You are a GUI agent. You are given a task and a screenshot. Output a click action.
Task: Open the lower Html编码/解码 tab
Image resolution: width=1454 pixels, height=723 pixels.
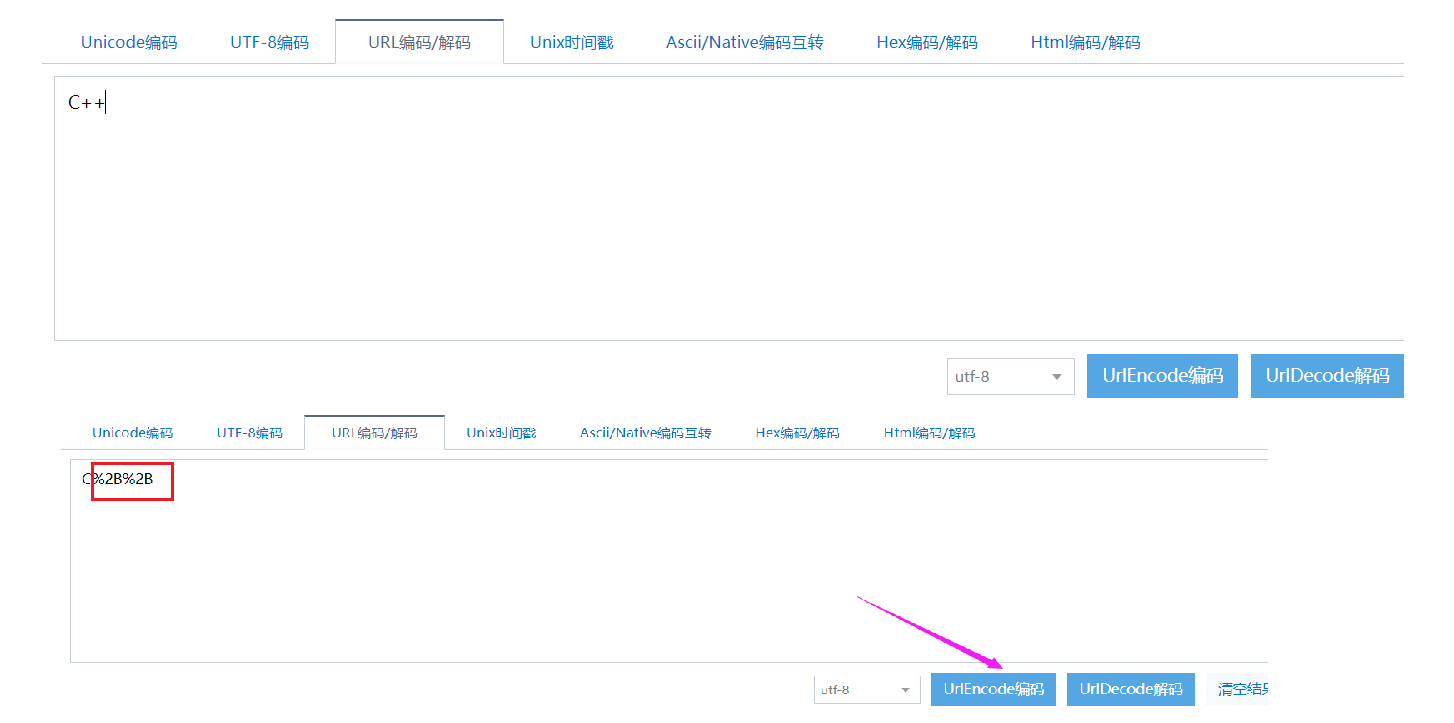(x=929, y=433)
